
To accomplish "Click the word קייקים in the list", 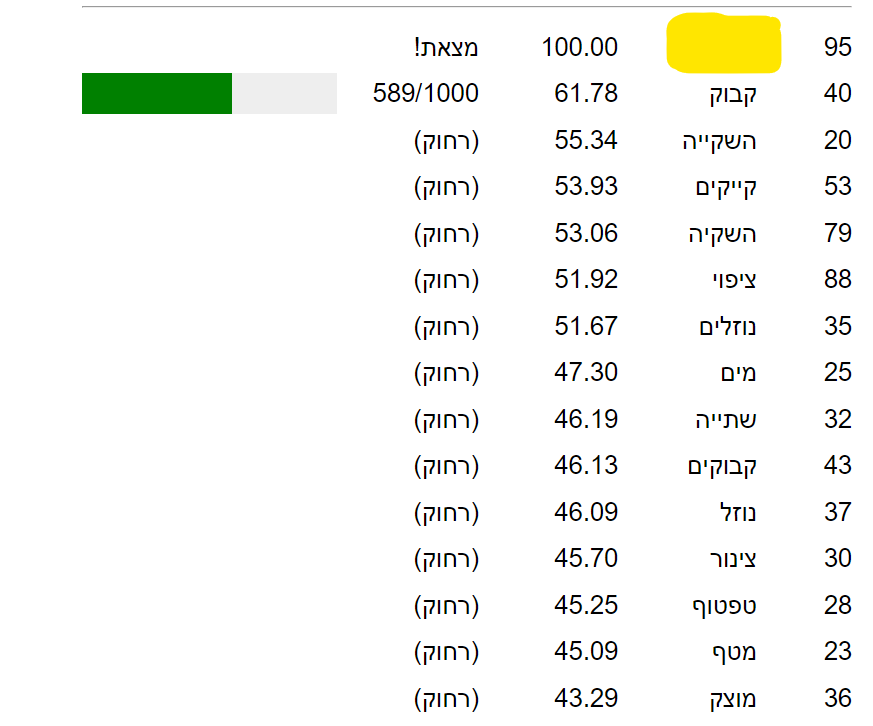I will [x=726, y=187].
